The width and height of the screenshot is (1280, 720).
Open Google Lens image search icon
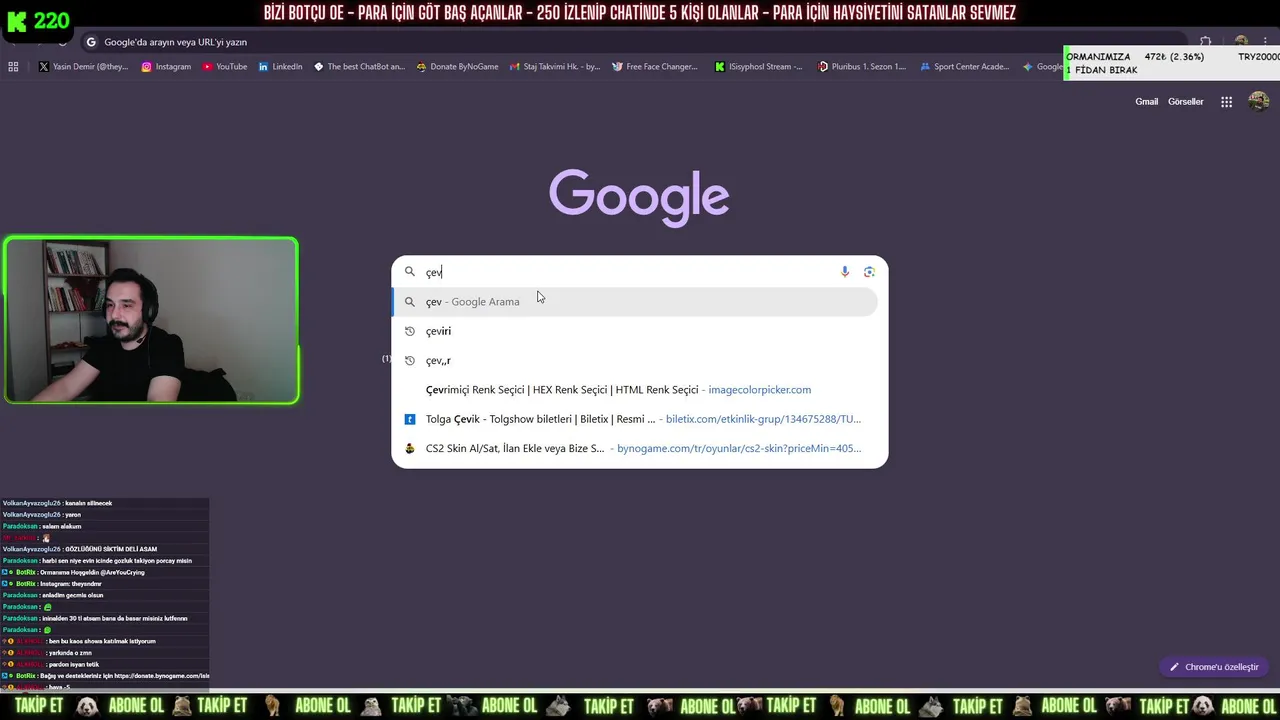pyautogui.click(x=869, y=272)
